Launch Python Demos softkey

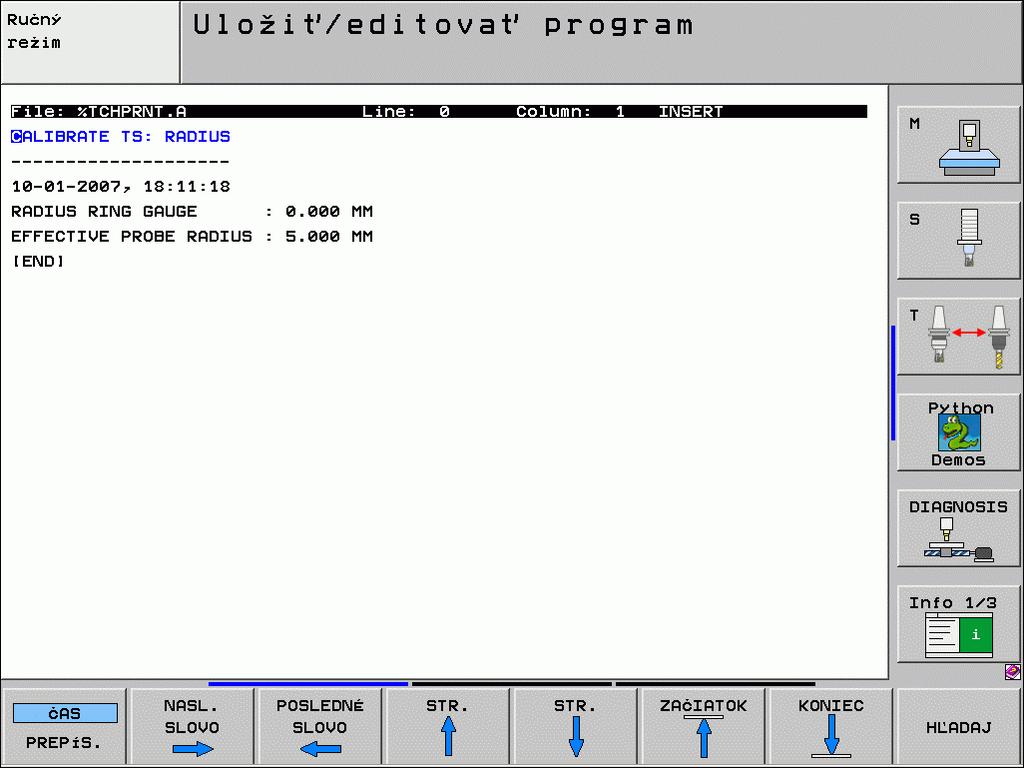[958, 433]
